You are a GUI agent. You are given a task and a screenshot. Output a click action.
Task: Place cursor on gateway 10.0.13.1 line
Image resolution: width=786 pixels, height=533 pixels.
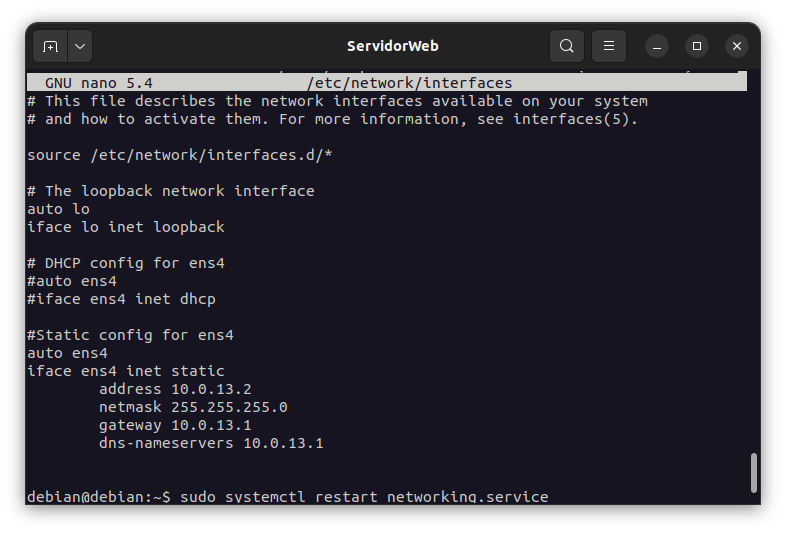coord(175,425)
